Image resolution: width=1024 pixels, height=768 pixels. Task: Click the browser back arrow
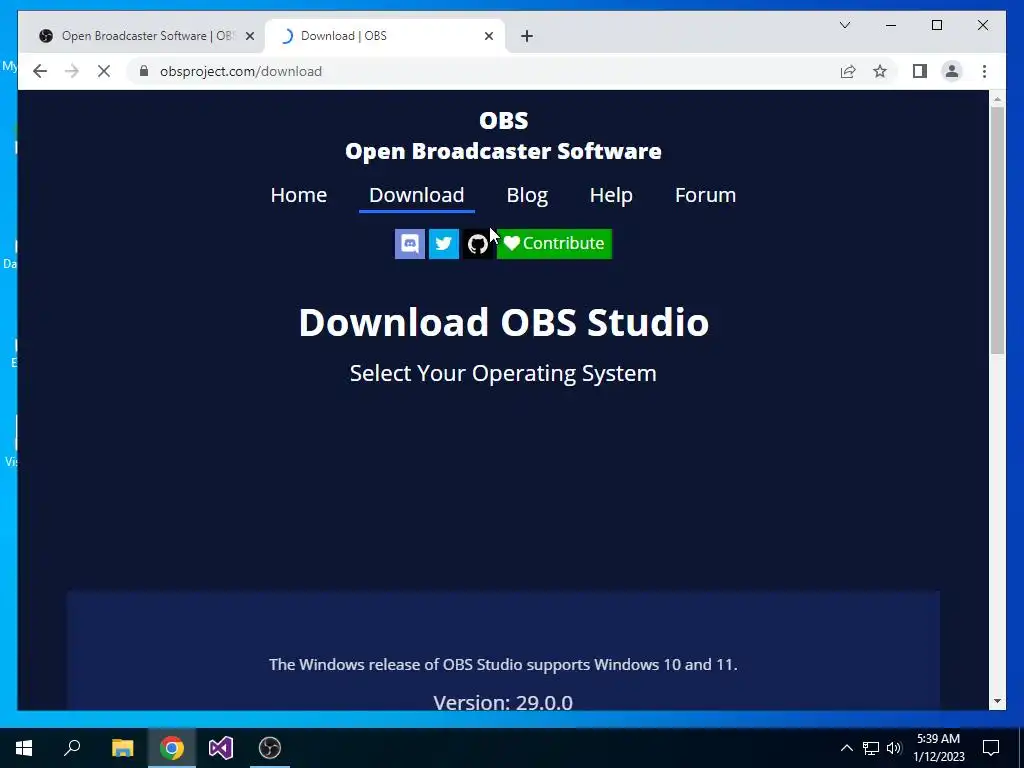tap(40, 71)
